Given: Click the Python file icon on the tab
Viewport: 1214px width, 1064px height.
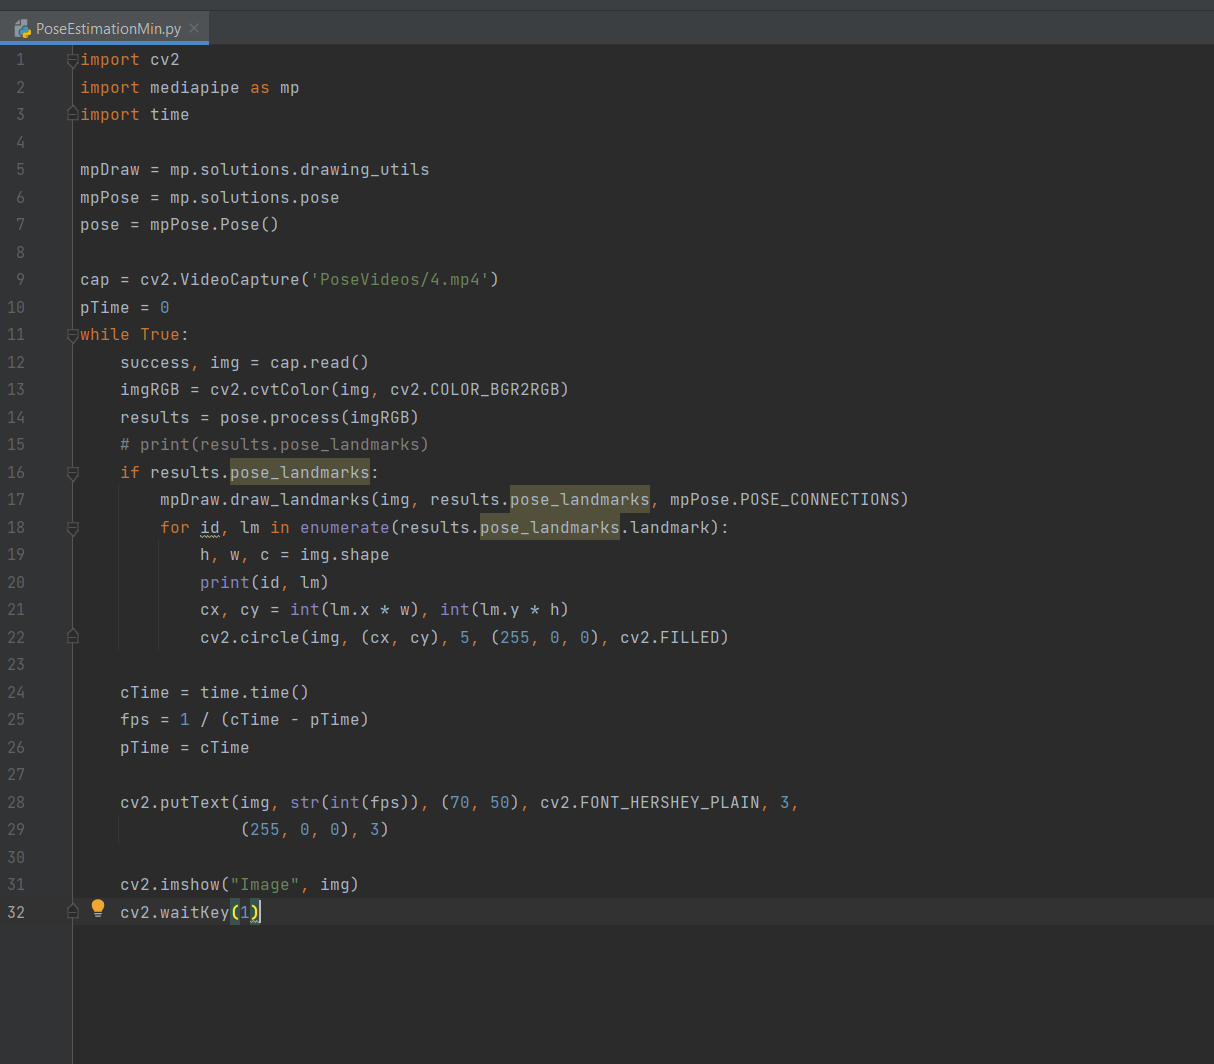Looking at the screenshot, I should point(22,29).
